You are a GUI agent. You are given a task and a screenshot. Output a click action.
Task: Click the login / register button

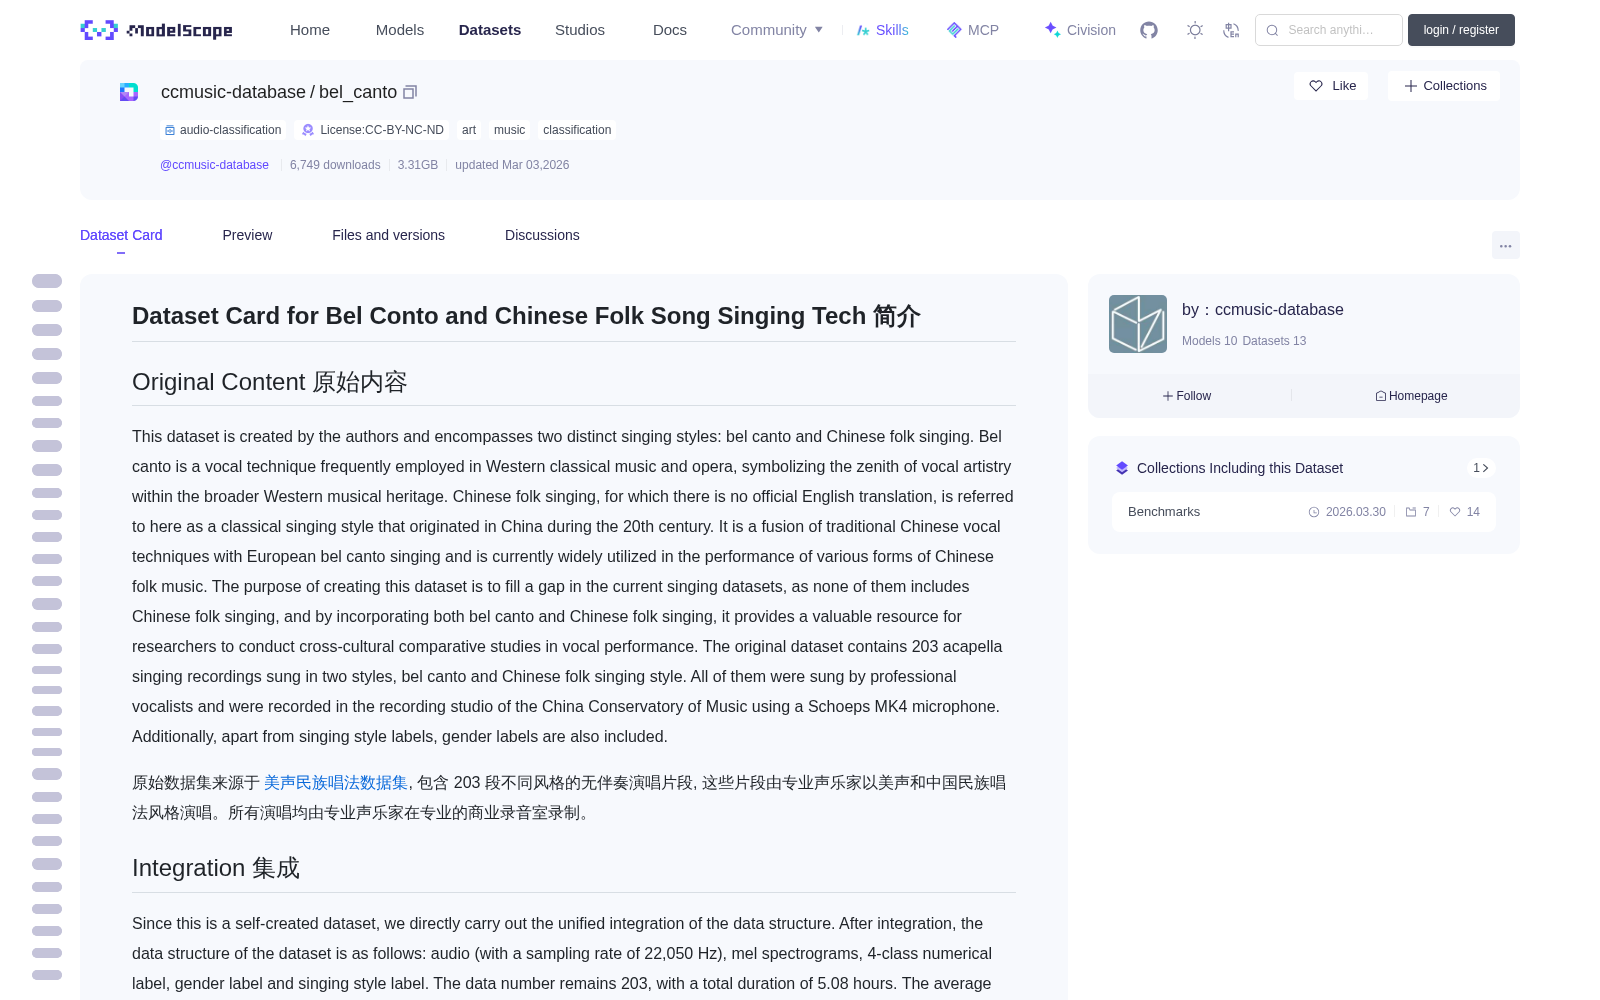(1461, 30)
